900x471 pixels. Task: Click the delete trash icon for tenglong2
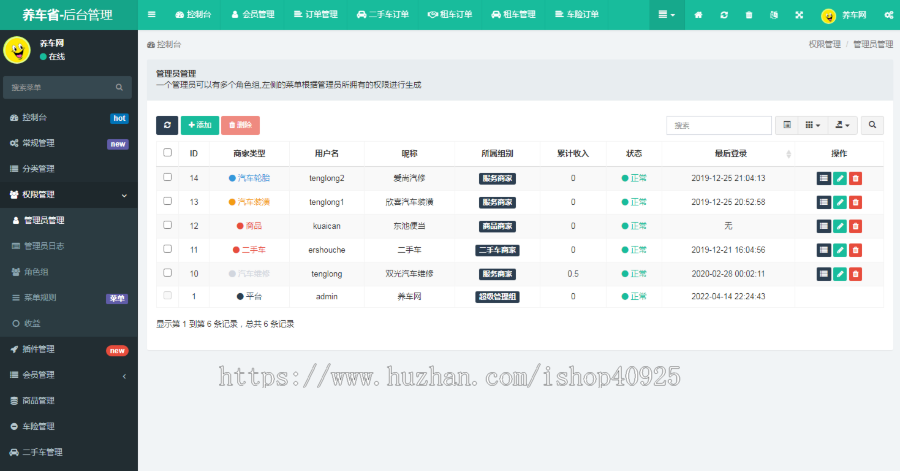point(855,178)
